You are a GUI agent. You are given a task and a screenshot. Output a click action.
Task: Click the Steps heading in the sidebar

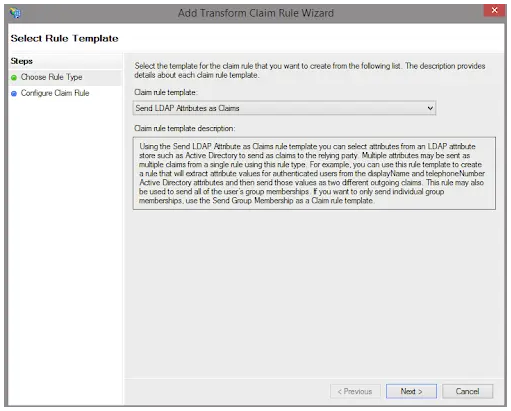point(22,61)
